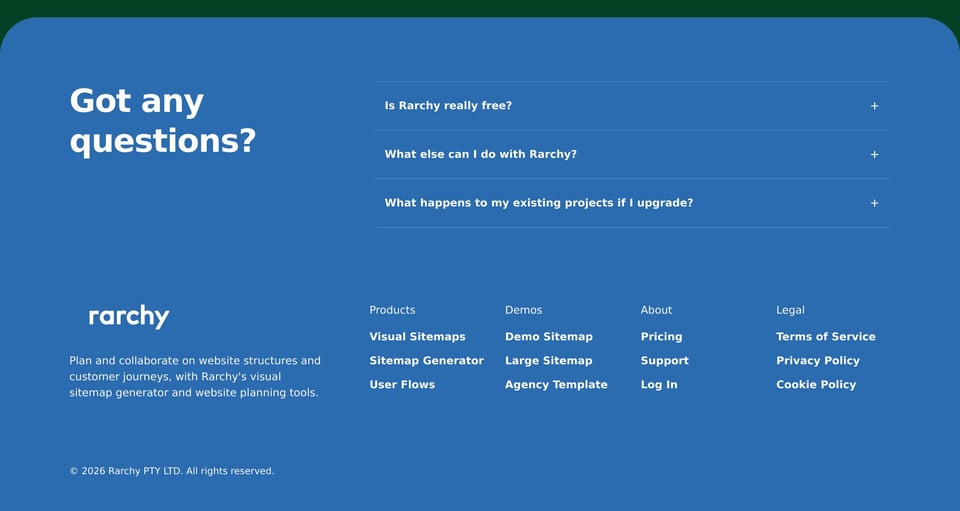Open "What else can I do with Rarchy?" question

click(x=632, y=154)
